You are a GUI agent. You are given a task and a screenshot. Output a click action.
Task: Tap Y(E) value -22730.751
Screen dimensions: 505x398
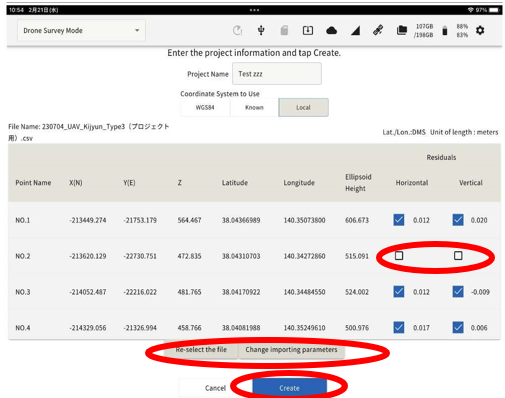click(140, 256)
